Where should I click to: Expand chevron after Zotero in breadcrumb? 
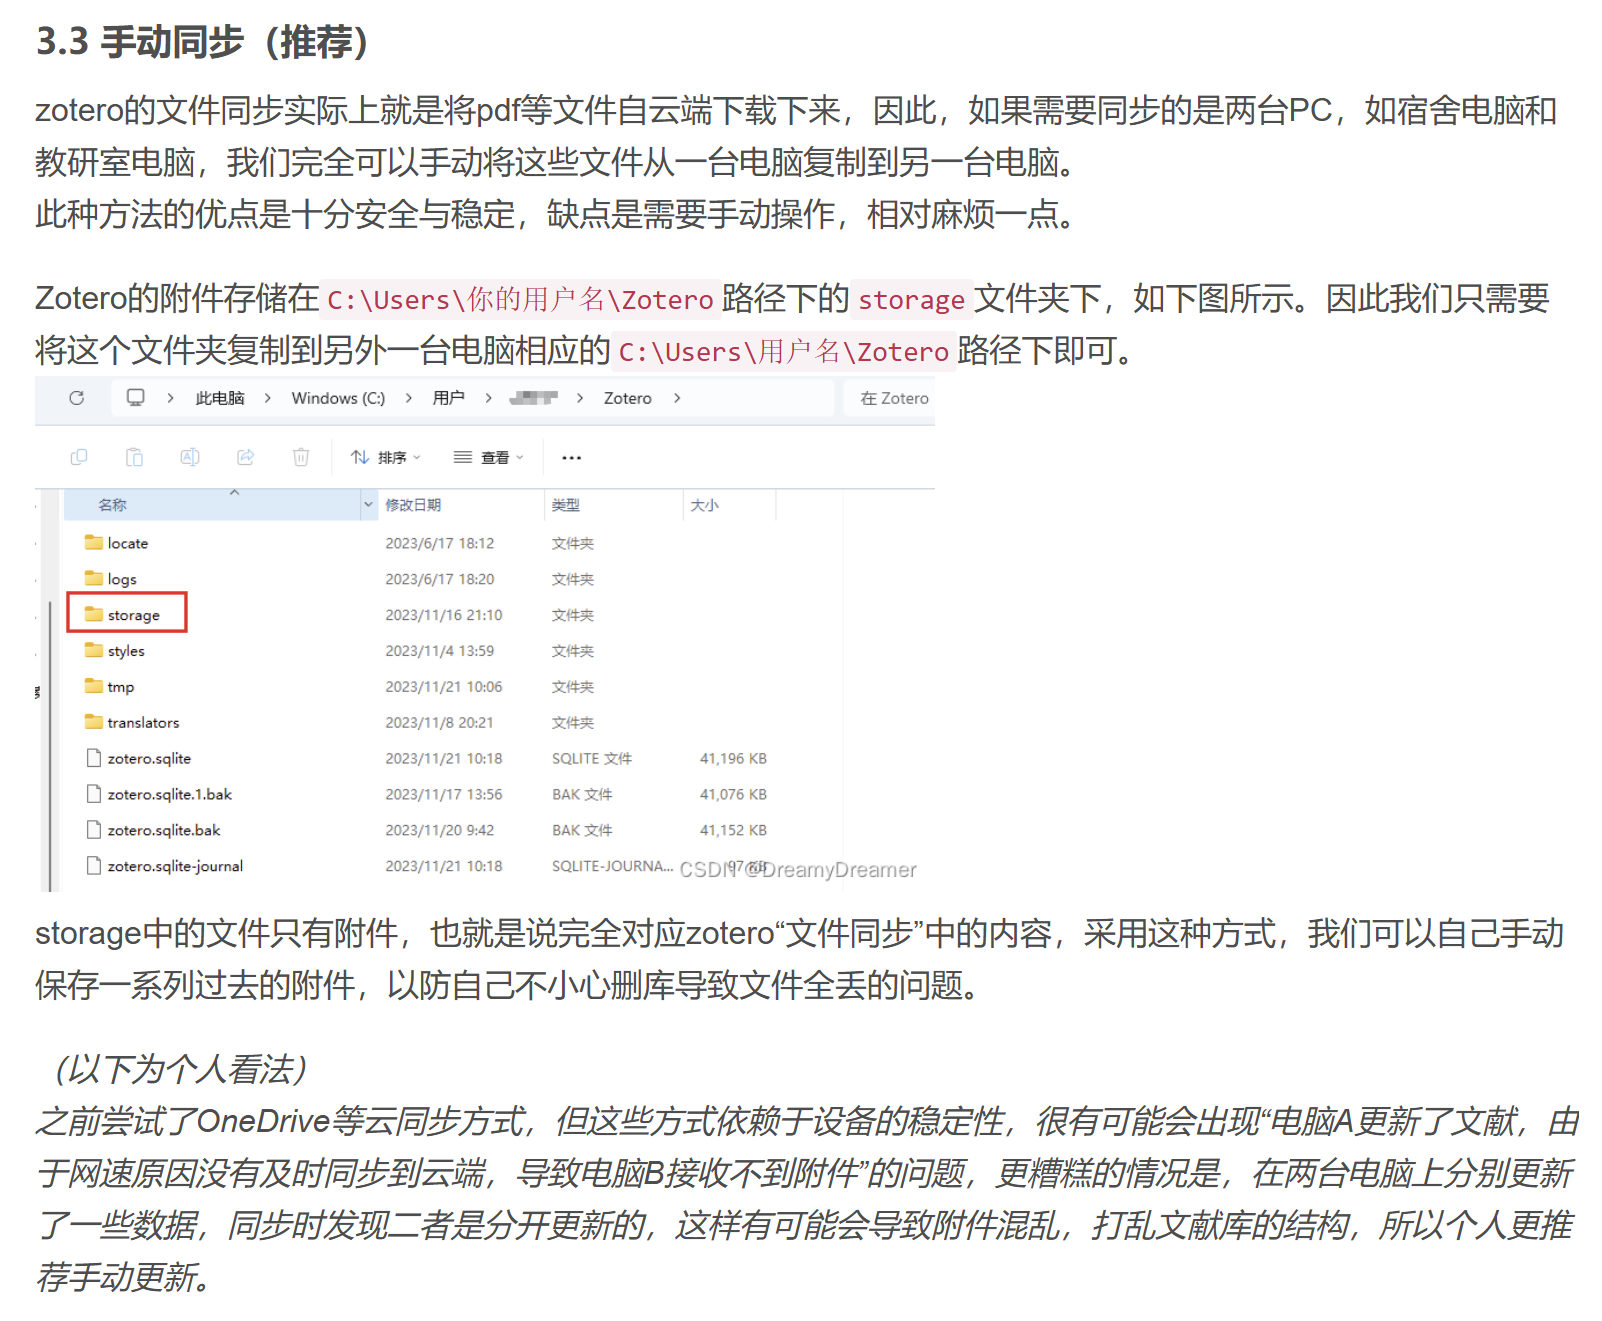point(677,398)
